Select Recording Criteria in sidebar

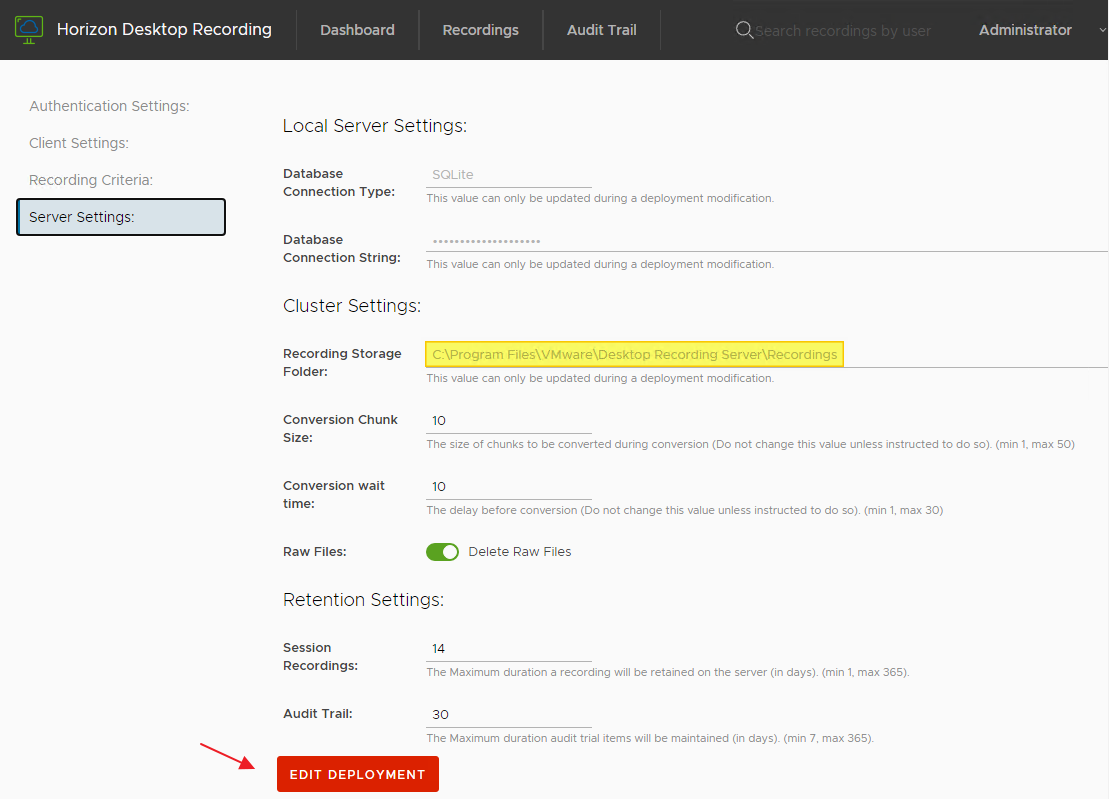tap(91, 180)
